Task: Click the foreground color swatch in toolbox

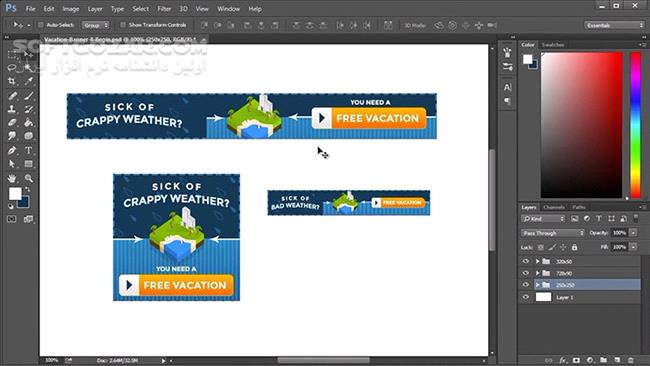Action: 15,194
